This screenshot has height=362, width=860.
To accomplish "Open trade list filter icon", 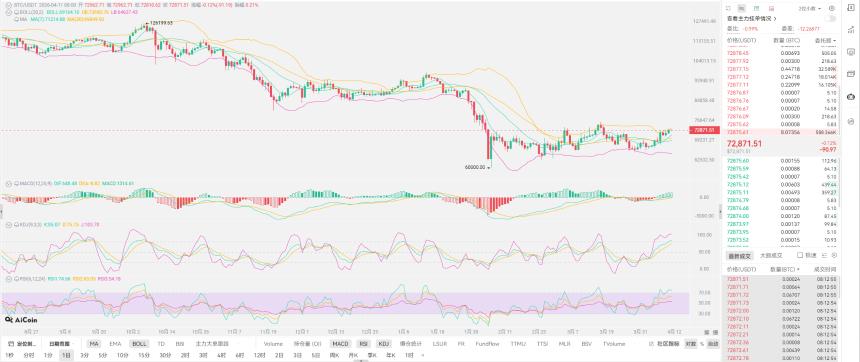I will point(824,255).
